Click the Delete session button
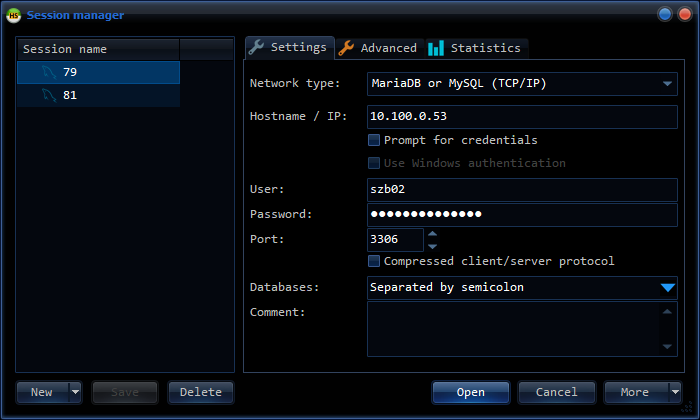The image size is (700, 420). pyautogui.click(x=200, y=392)
